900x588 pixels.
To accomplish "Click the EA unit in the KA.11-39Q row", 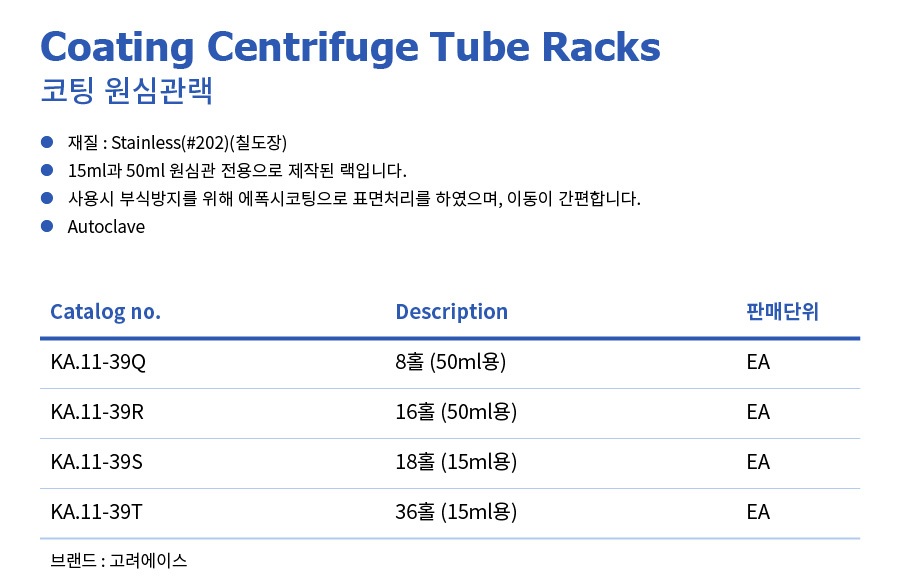I will (758, 362).
